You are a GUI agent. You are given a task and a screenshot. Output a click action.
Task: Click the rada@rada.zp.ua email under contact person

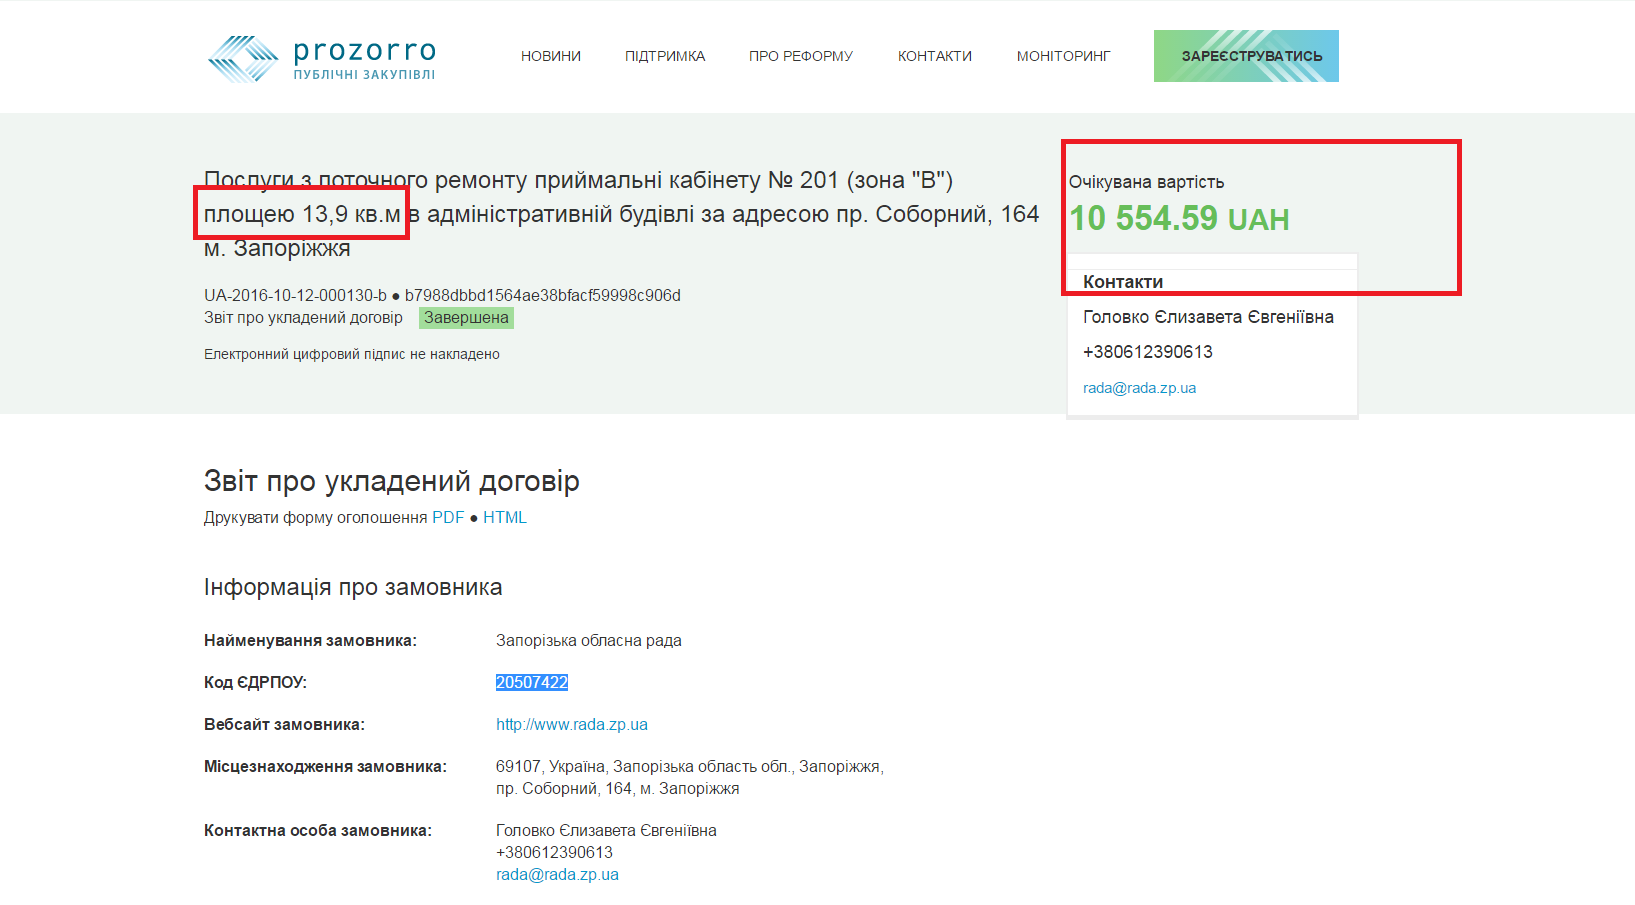tap(557, 874)
